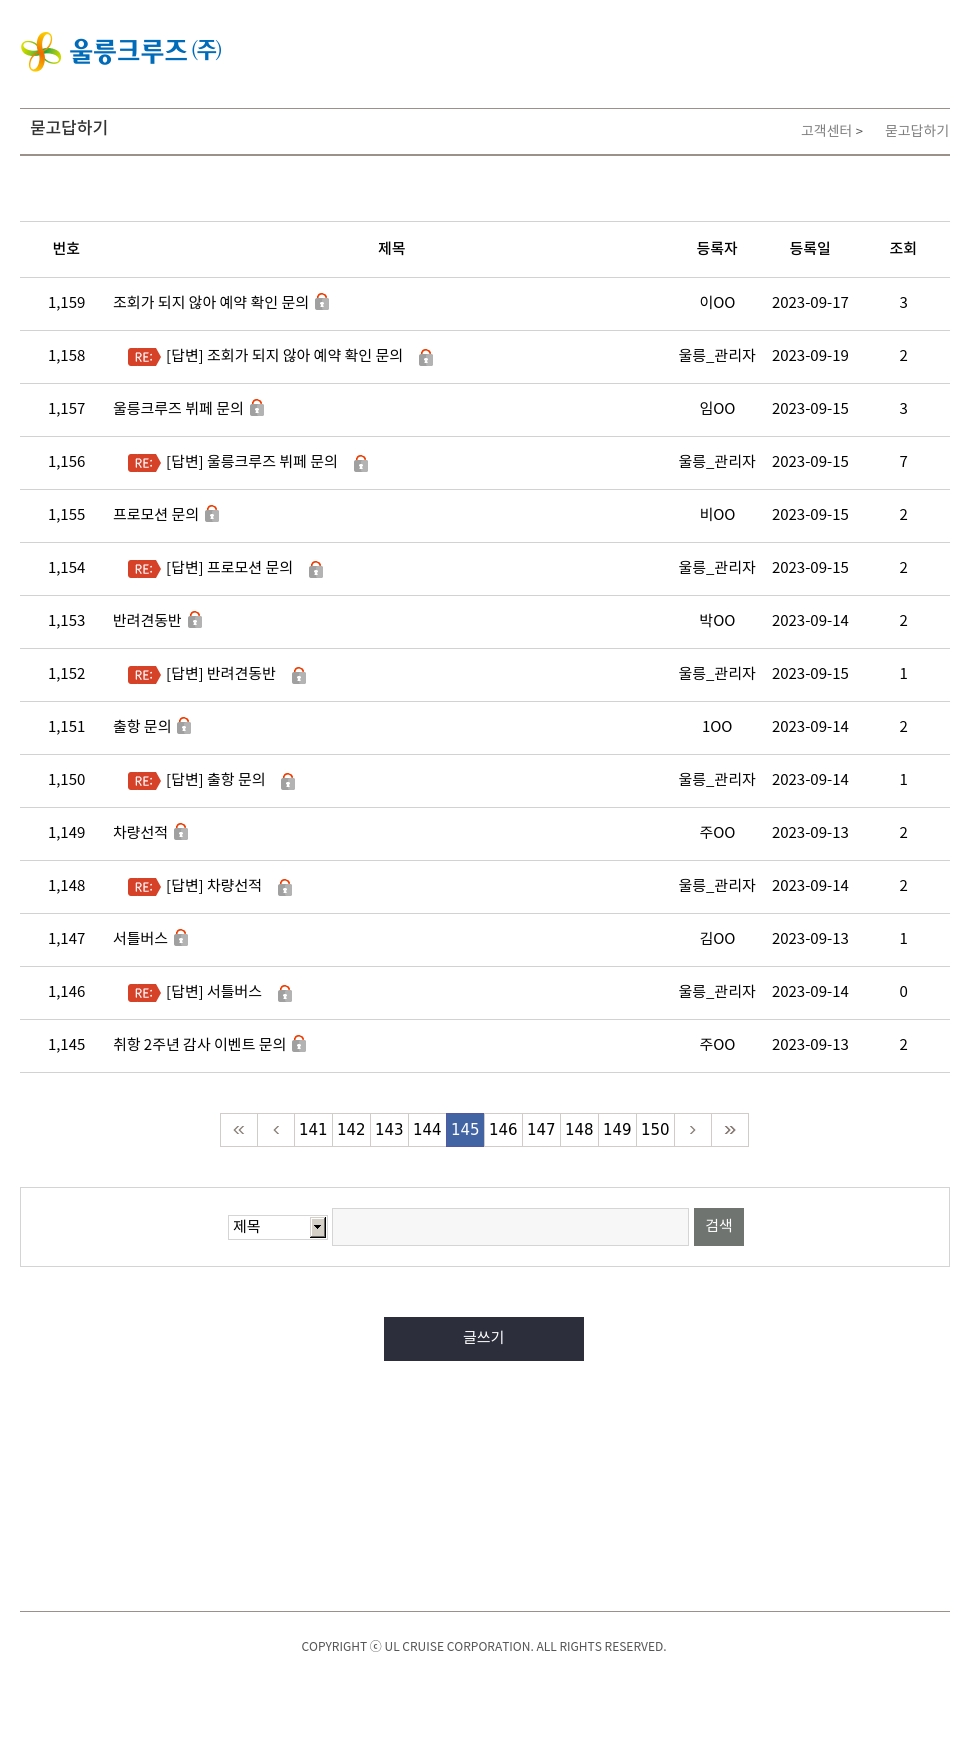
Task: Go to the first page using double-left arrow
Action: (x=239, y=1130)
